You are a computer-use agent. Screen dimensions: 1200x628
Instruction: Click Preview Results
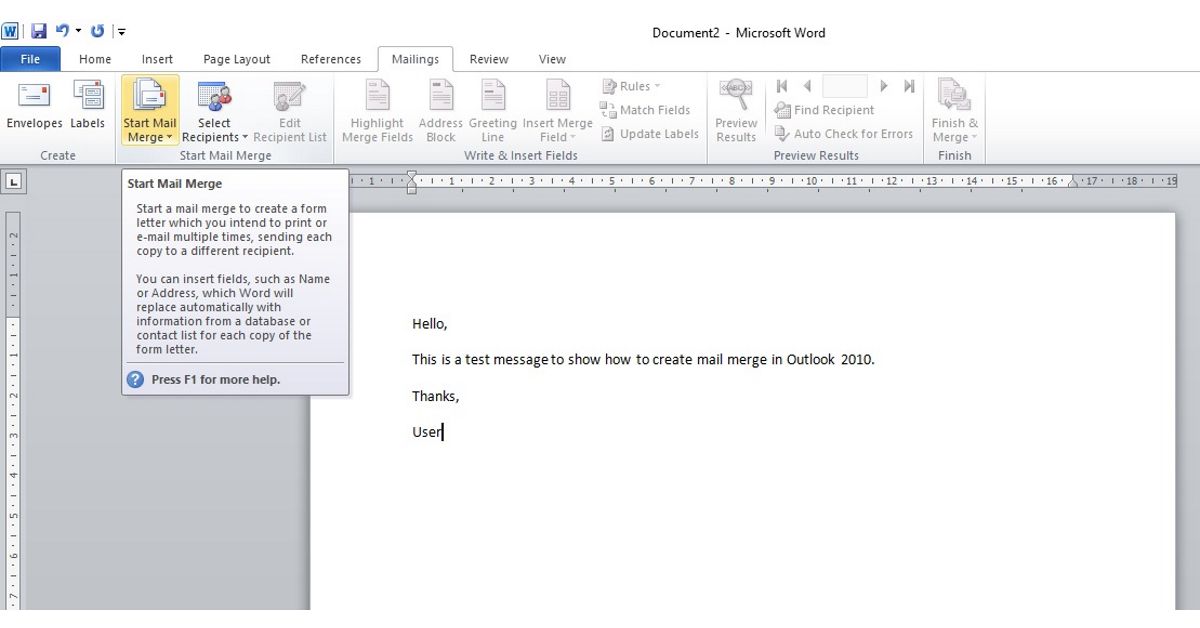coord(736,110)
